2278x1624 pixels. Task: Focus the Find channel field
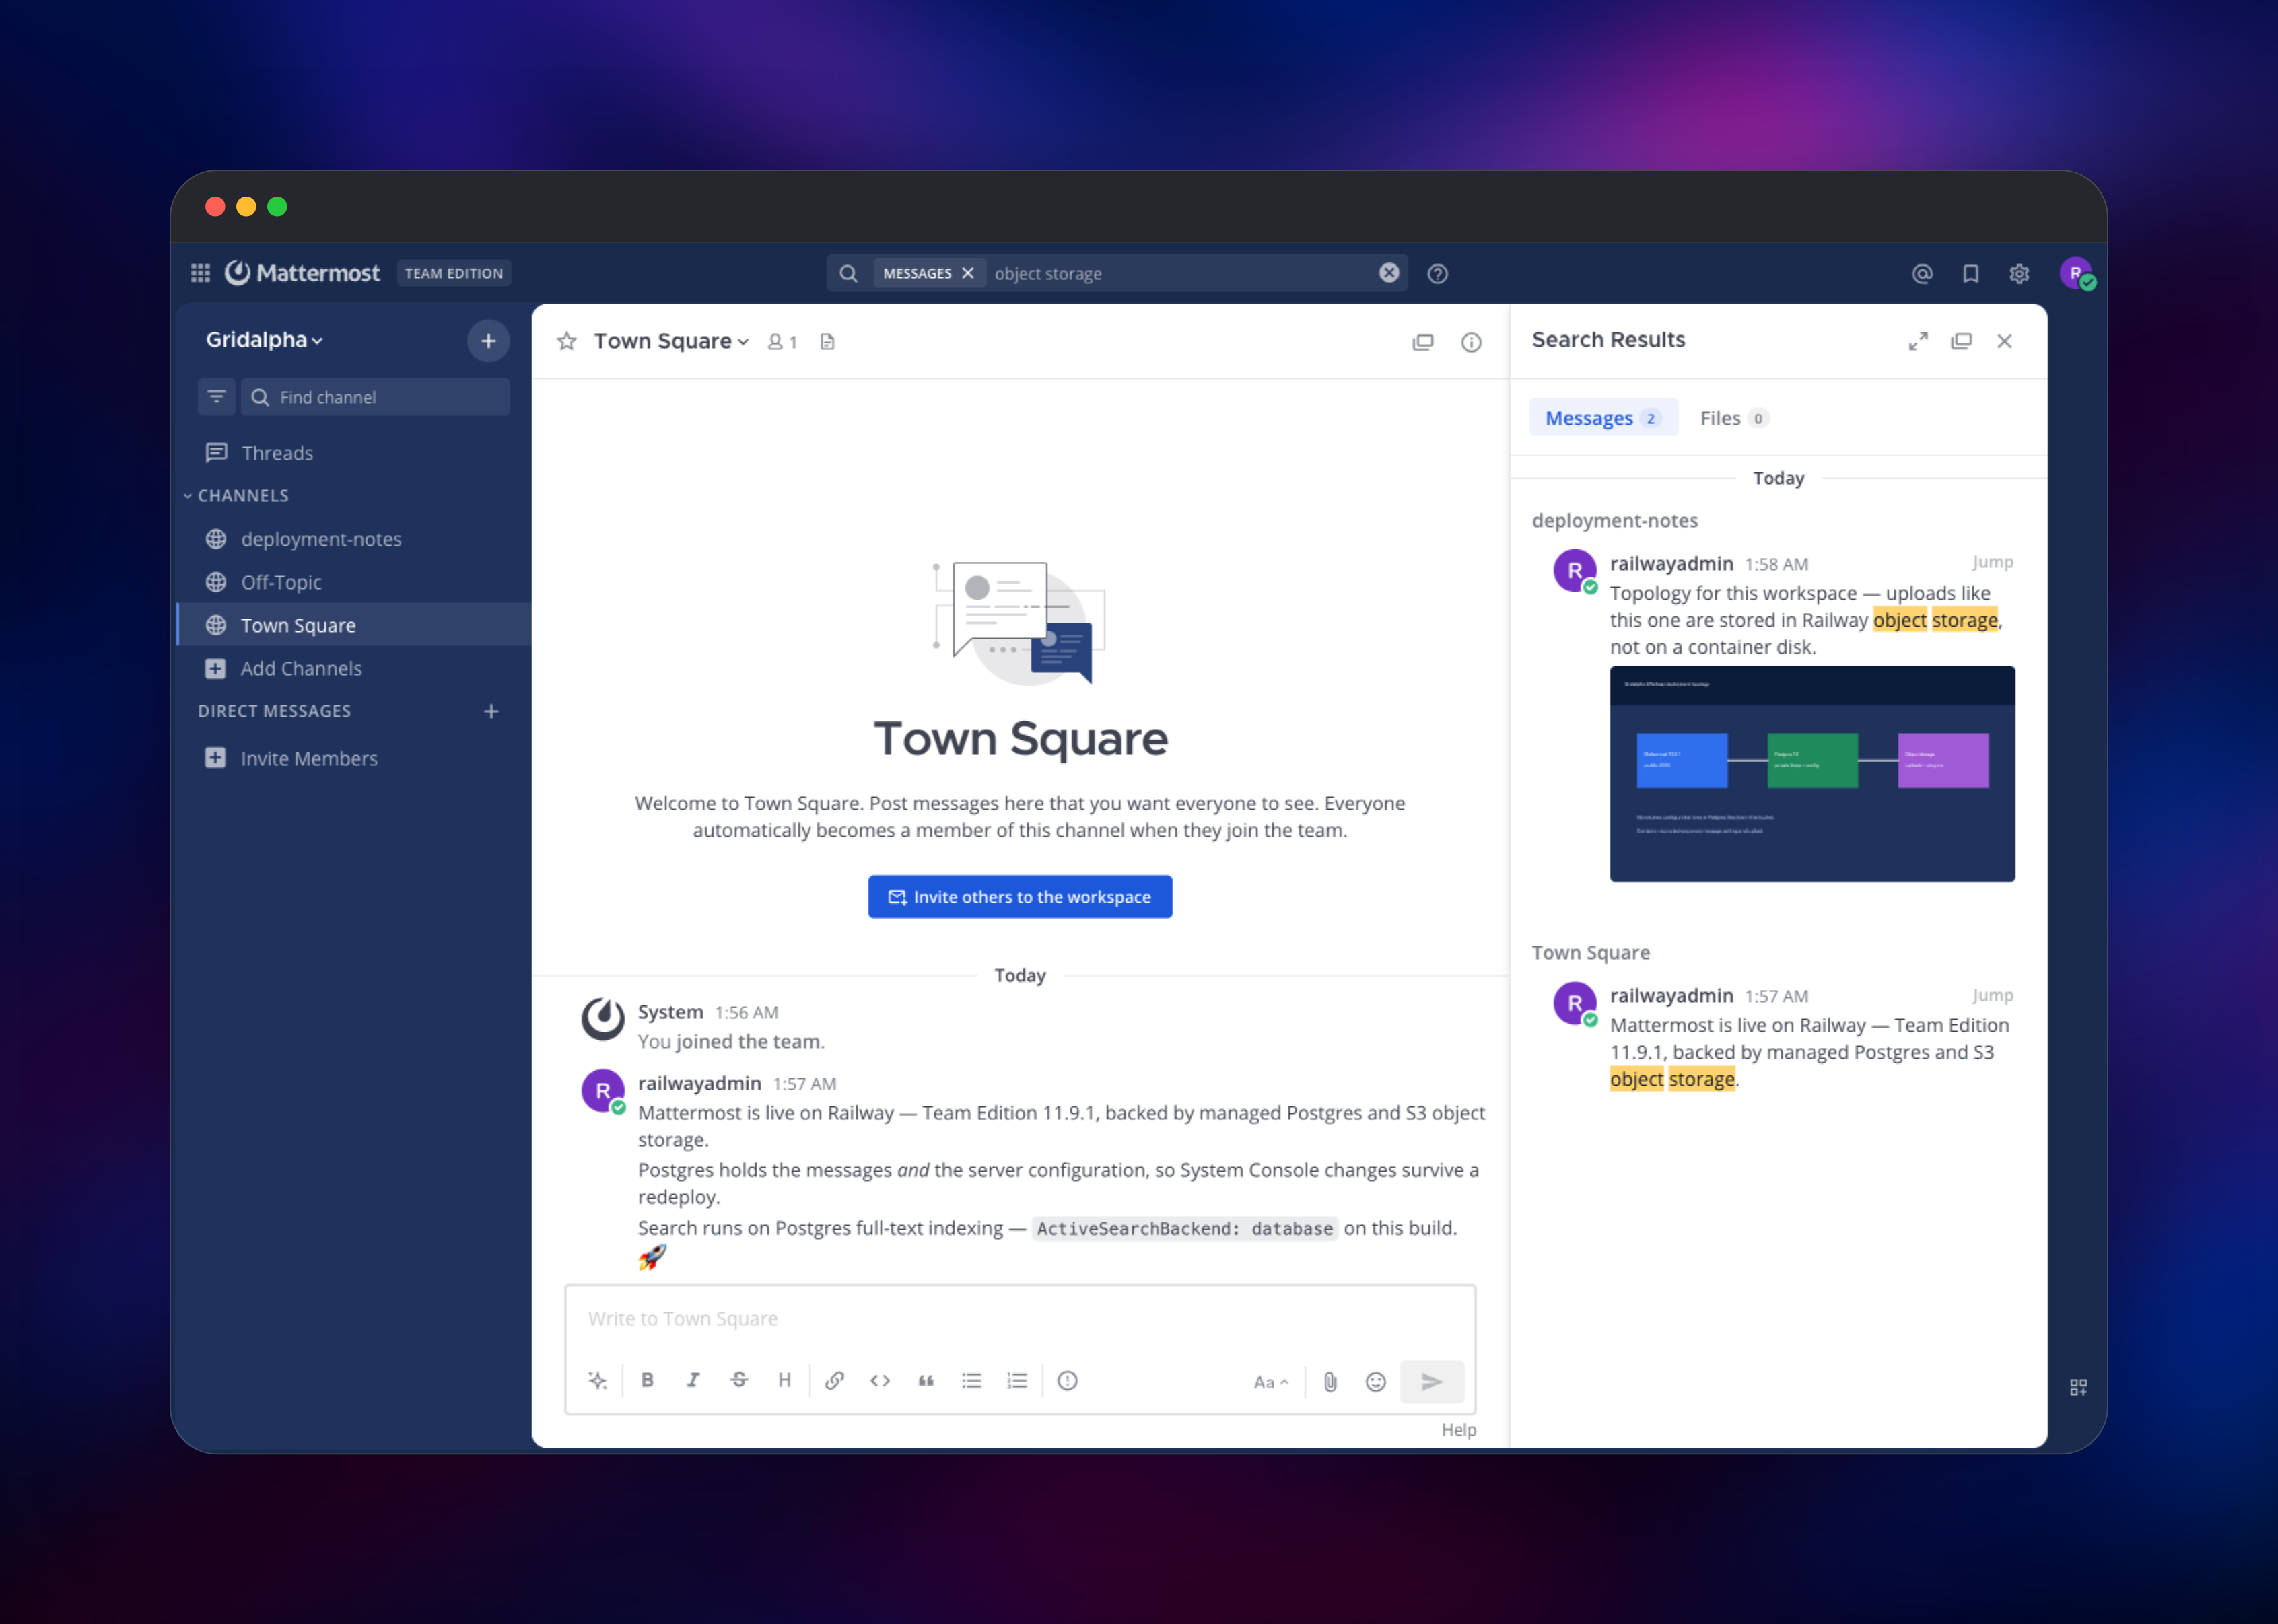coord(376,397)
